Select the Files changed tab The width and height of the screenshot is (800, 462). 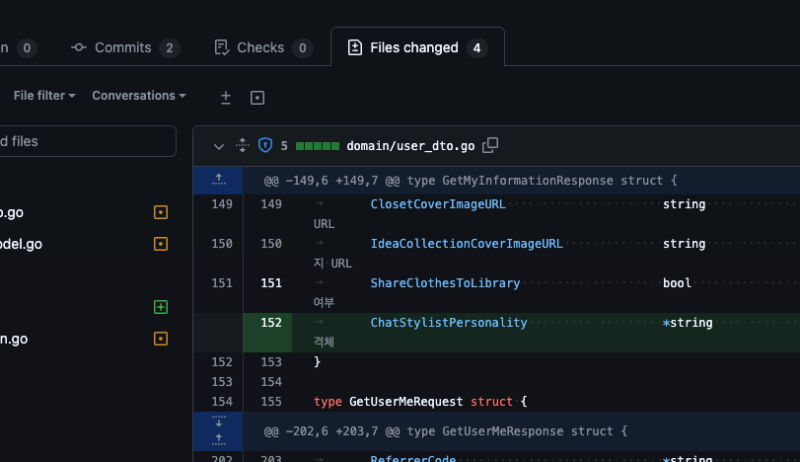tap(416, 48)
